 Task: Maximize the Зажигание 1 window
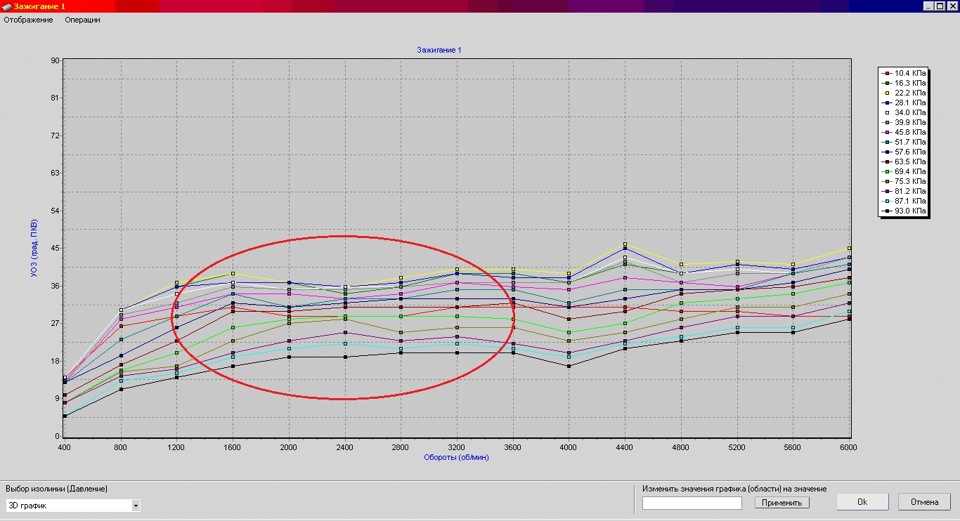point(940,6)
